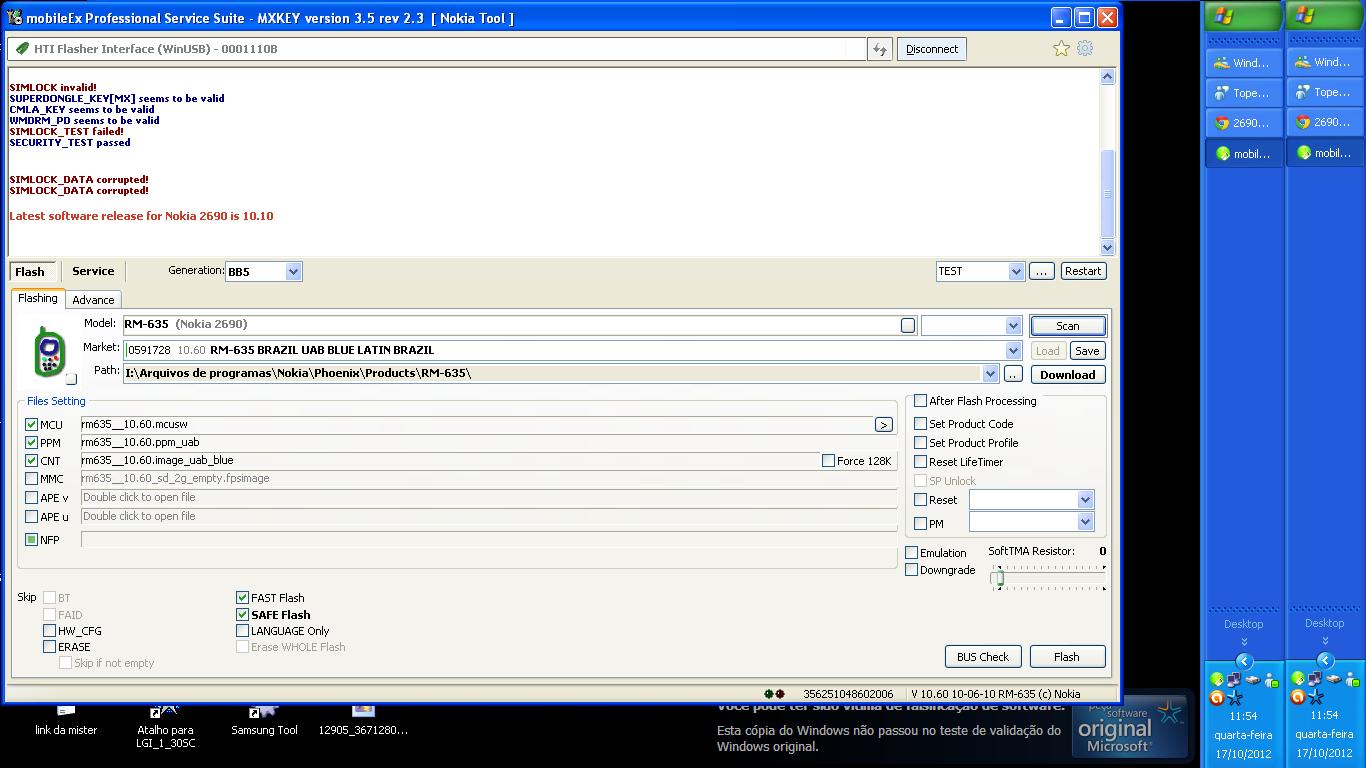This screenshot has width=1366, height=768.
Task: Select the Advance sub-tab
Action: coord(93,300)
